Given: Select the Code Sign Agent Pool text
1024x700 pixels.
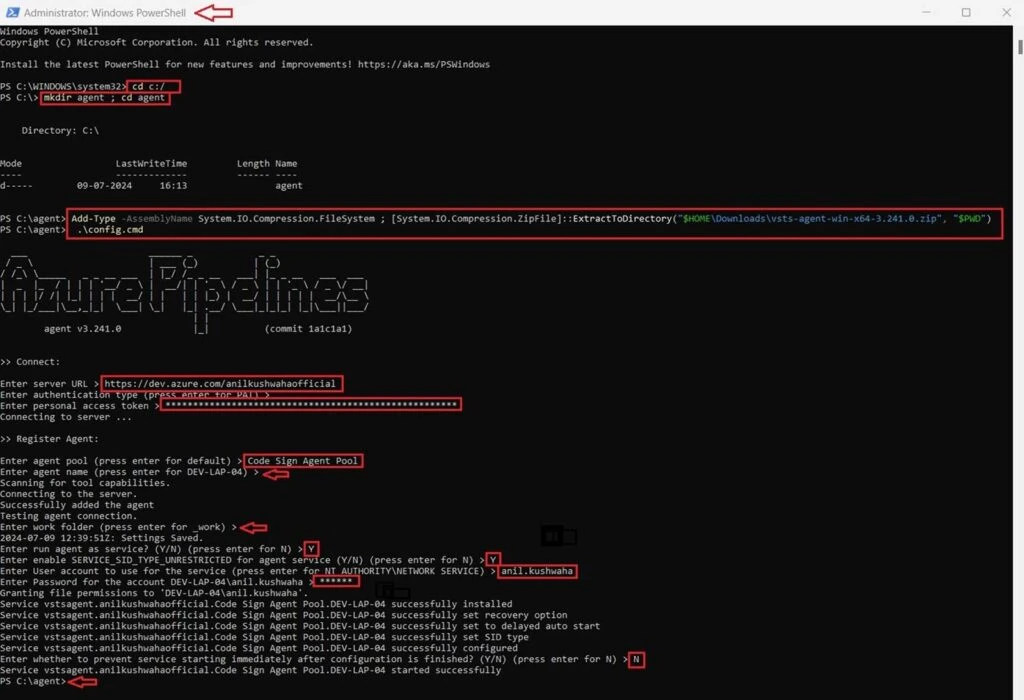Looking at the screenshot, I should [x=303, y=460].
